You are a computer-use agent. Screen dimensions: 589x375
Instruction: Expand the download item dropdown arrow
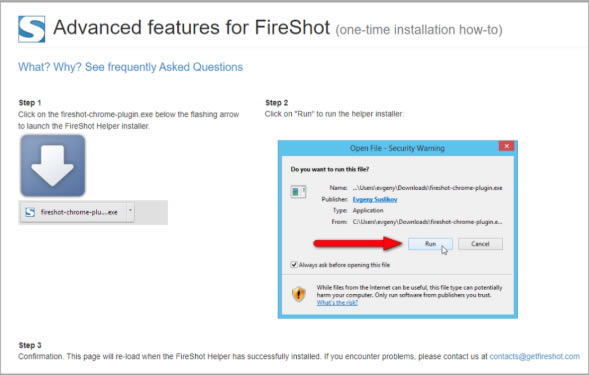pyautogui.click(x=130, y=211)
